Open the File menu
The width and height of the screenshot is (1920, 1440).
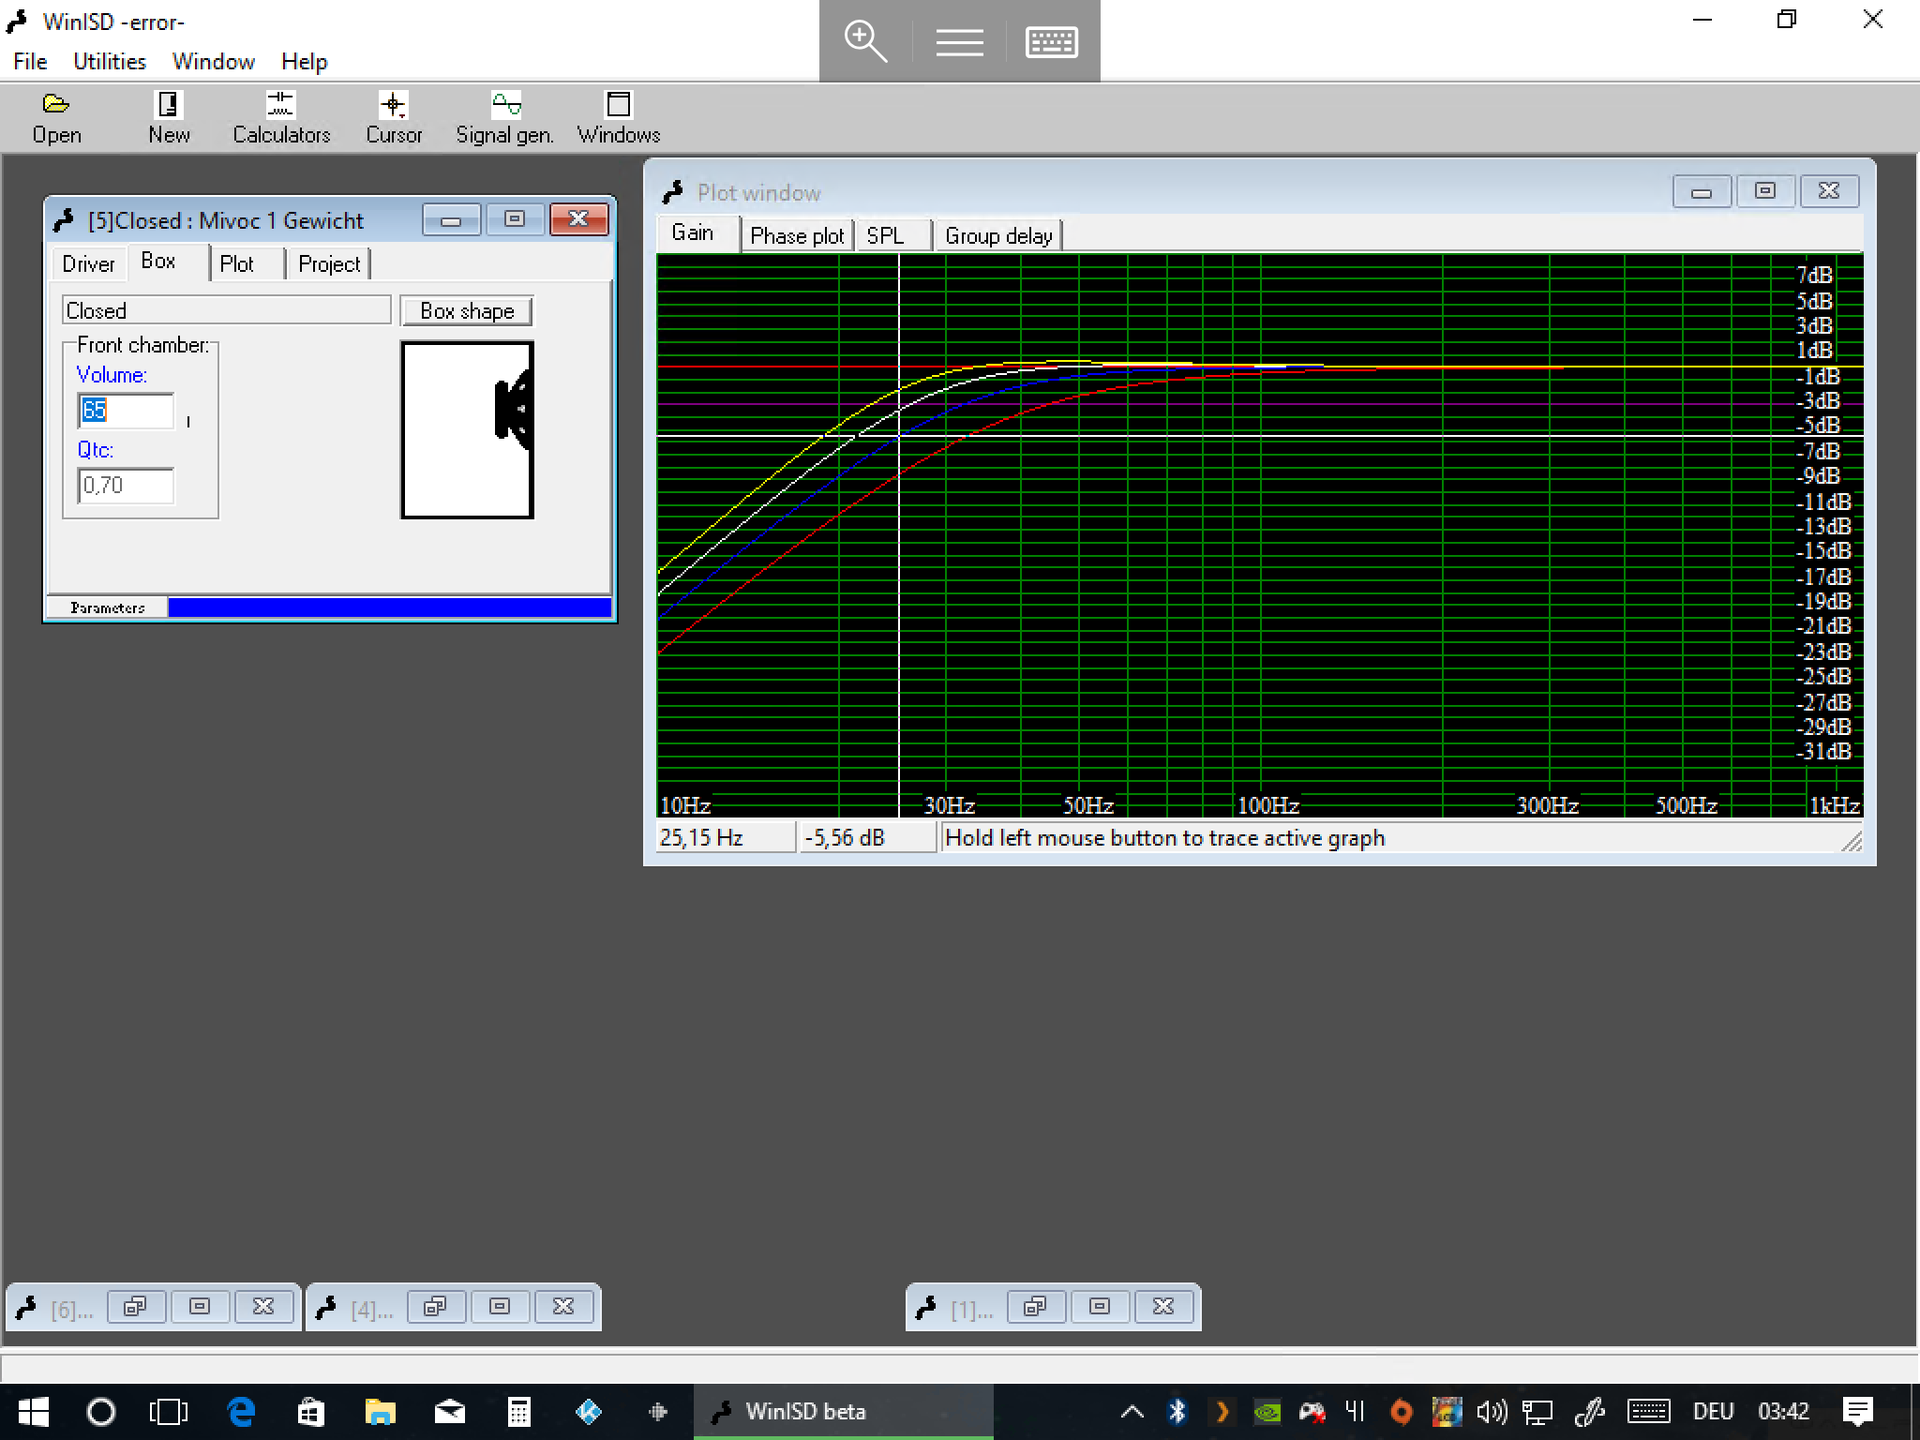(30, 62)
